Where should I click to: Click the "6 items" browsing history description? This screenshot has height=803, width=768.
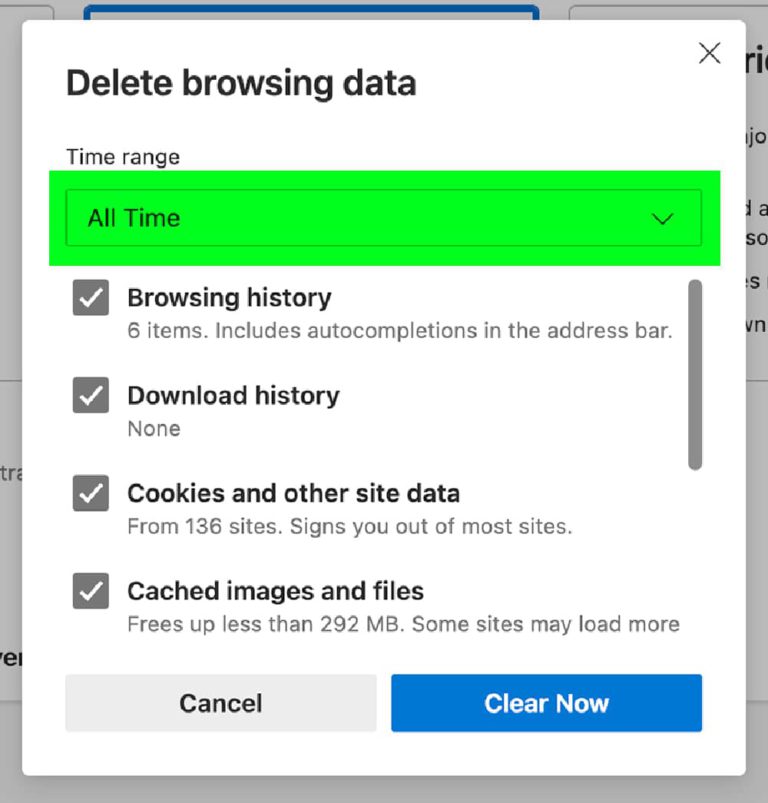pos(399,330)
